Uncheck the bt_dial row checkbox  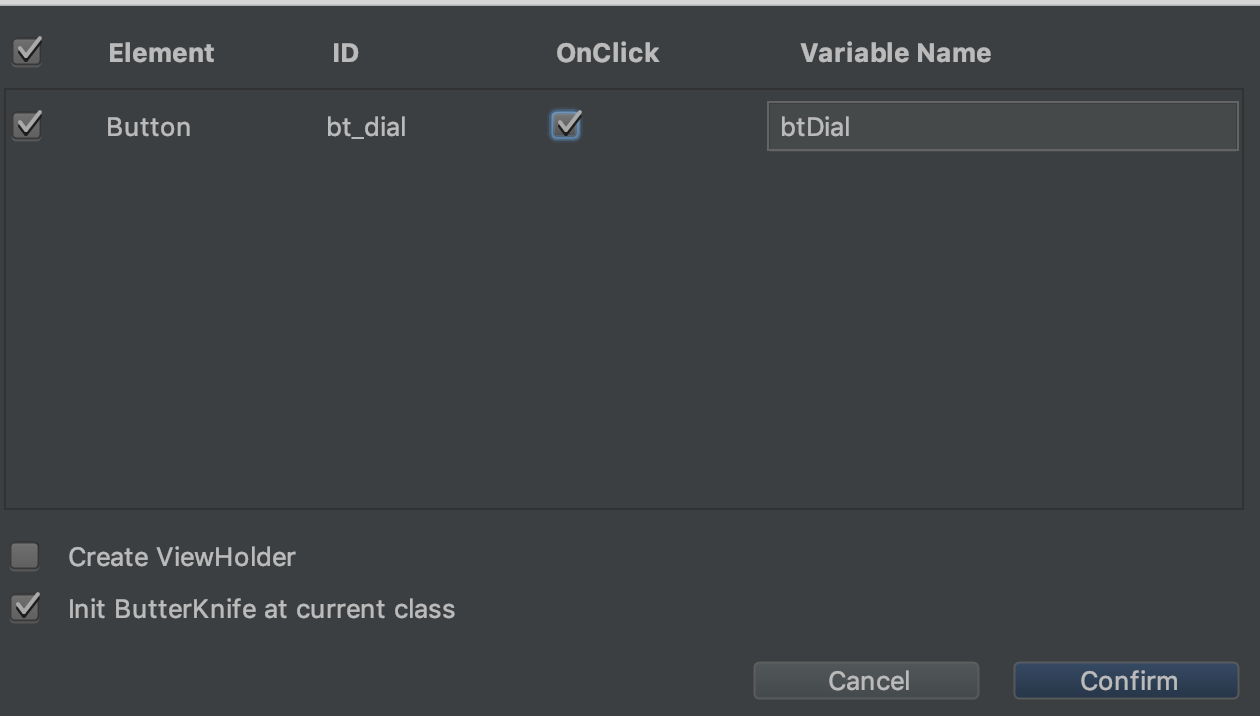(25, 126)
